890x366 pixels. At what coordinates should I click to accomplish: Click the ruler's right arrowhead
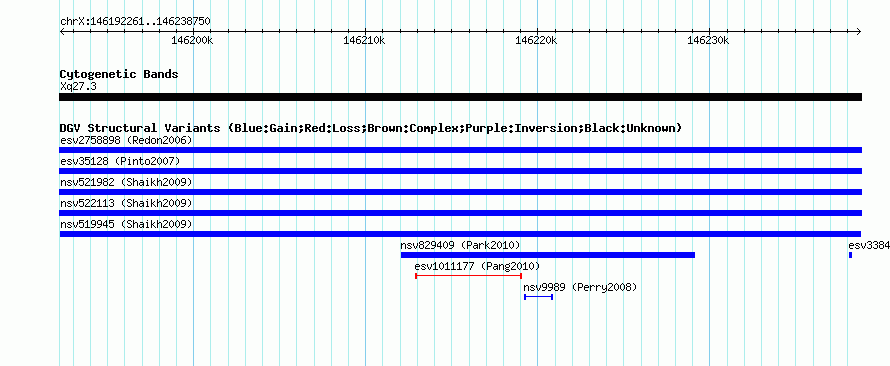pyautogui.click(x=859, y=31)
